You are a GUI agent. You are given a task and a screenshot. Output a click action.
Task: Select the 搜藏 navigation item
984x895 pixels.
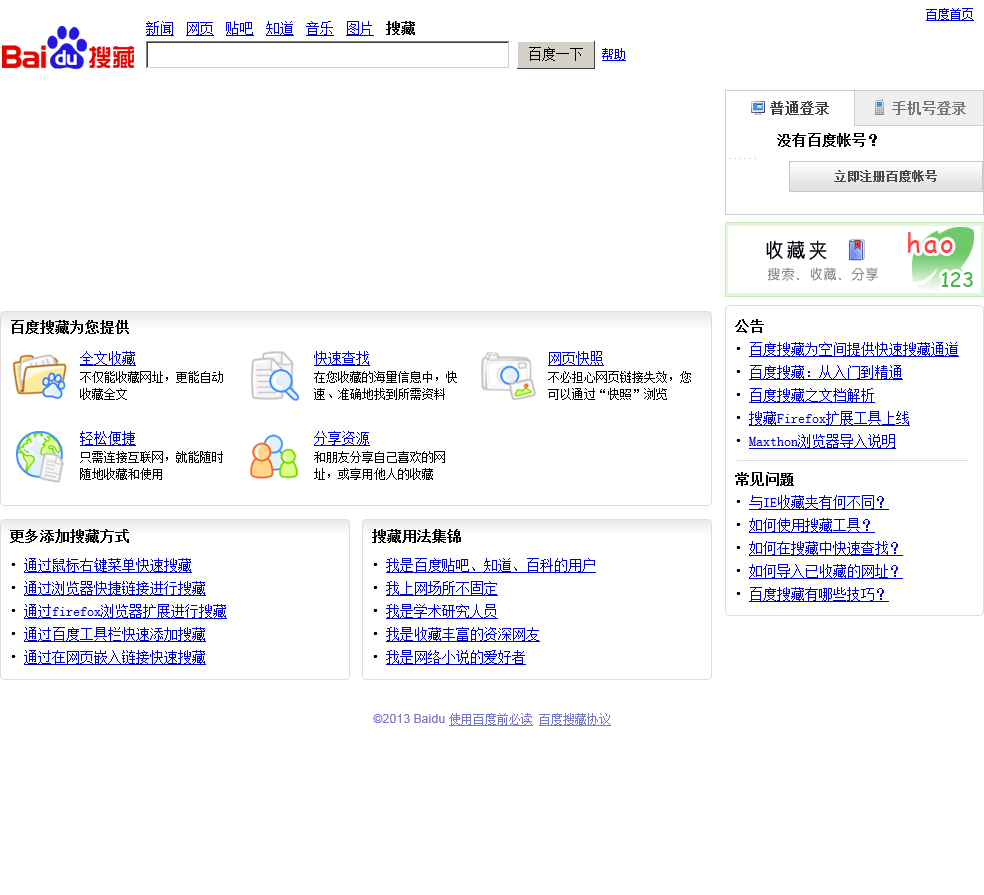point(400,28)
